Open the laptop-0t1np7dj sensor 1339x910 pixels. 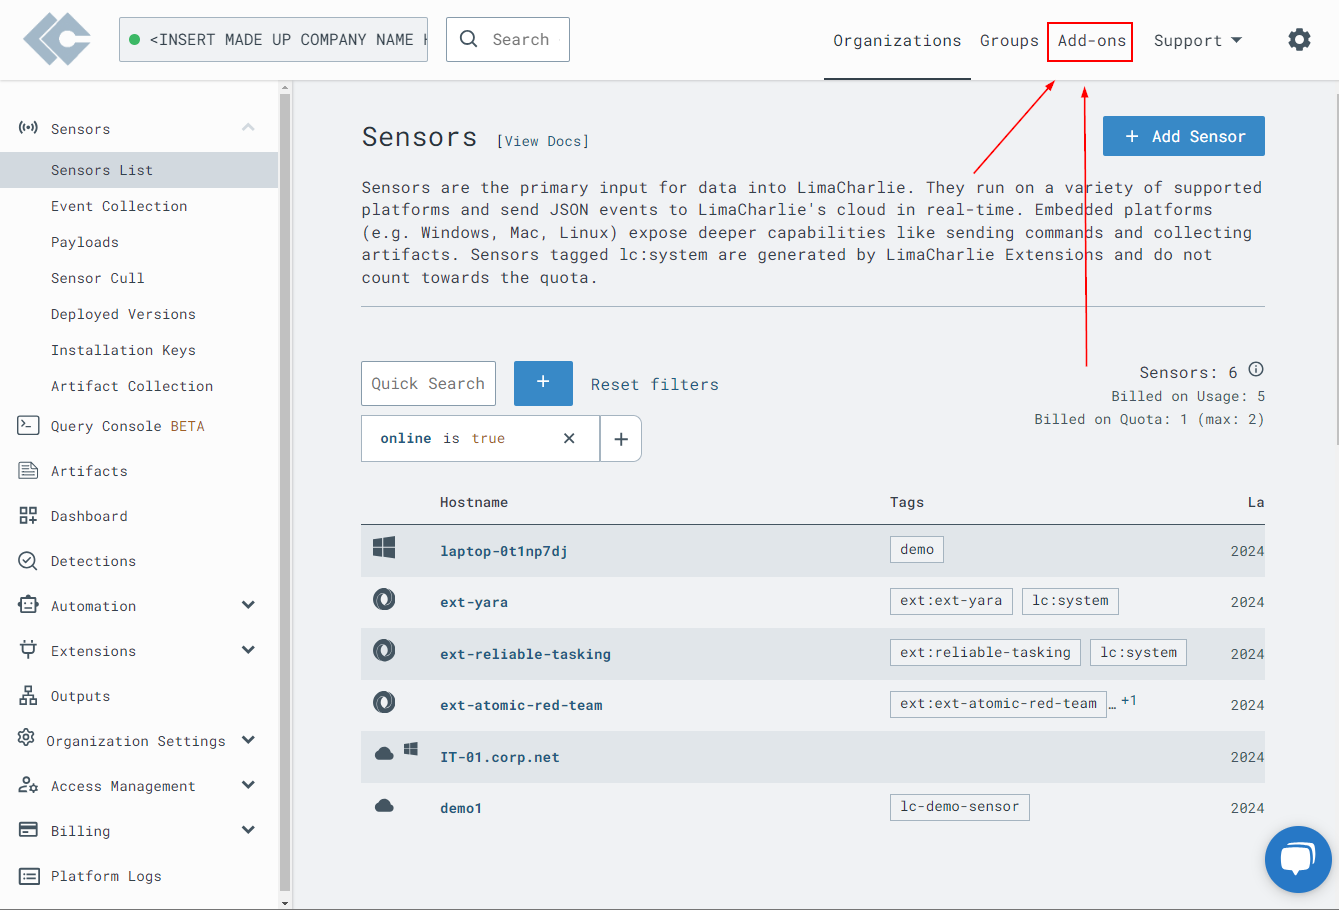pyautogui.click(x=504, y=551)
